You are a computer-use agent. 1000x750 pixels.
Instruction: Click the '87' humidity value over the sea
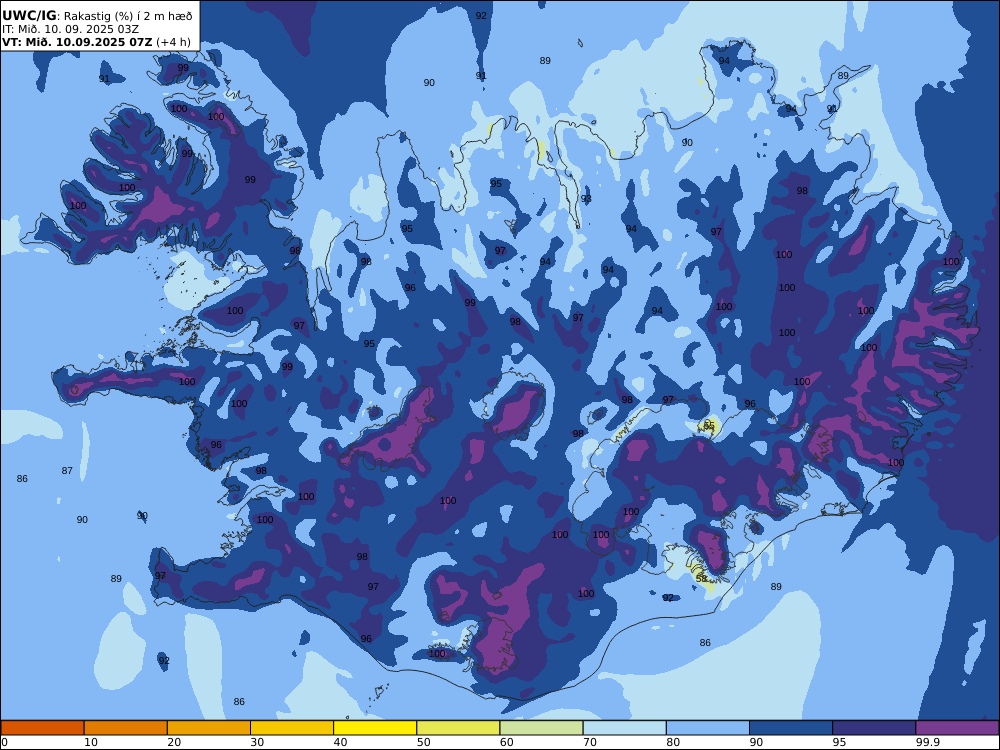point(67,471)
